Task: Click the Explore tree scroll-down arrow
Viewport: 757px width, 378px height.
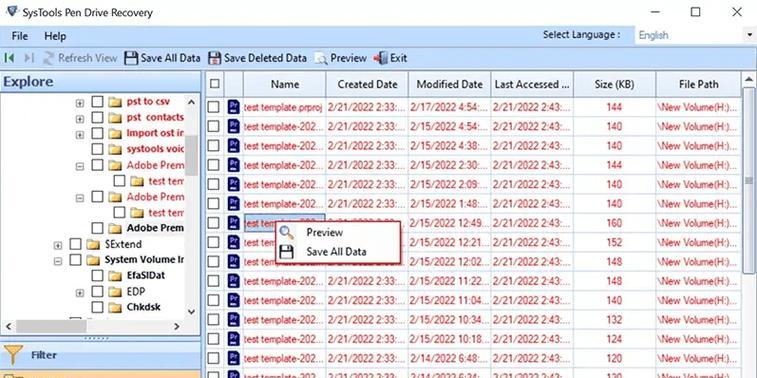Action: (x=192, y=312)
